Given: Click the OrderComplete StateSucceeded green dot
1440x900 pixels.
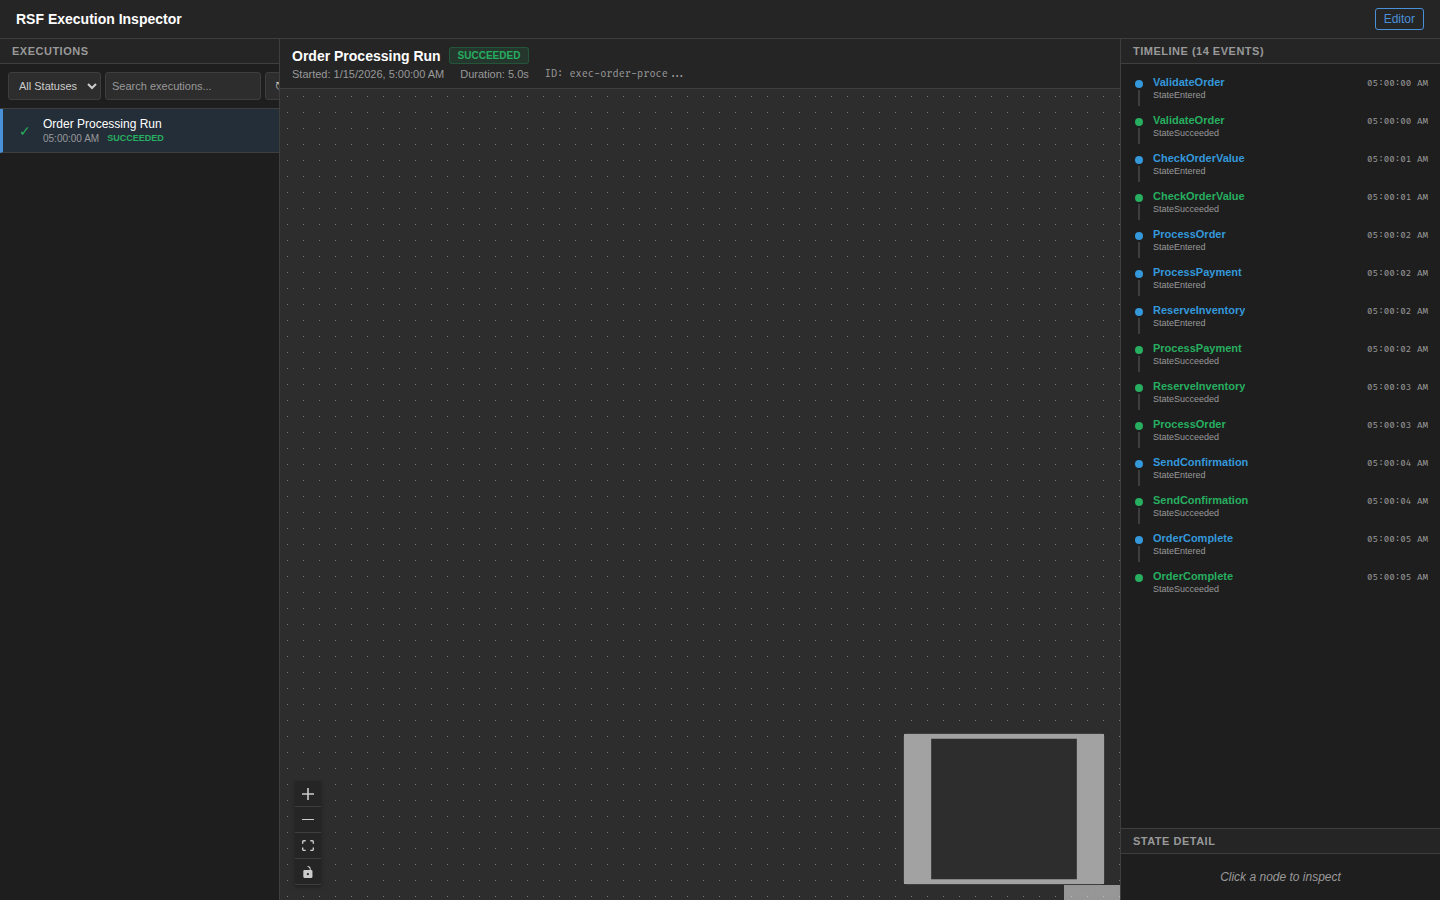Looking at the screenshot, I should pyautogui.click(x=1139, y=578).
